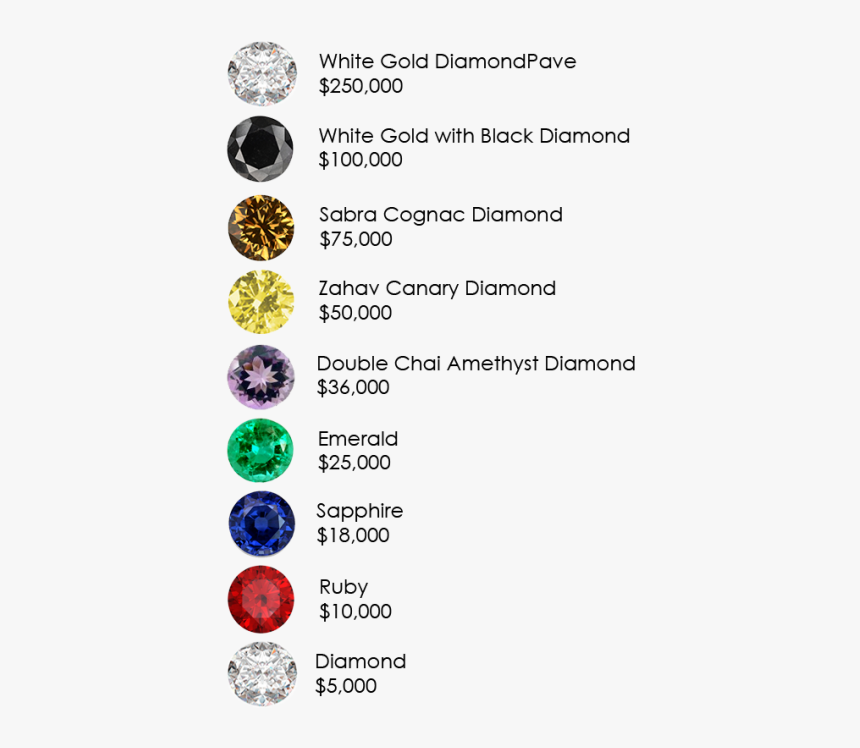Image resolution: width=860 pixels, height=748 pixels.
Task: Open the White Gold DiamondPave label
Action: [x=447, y=62]
